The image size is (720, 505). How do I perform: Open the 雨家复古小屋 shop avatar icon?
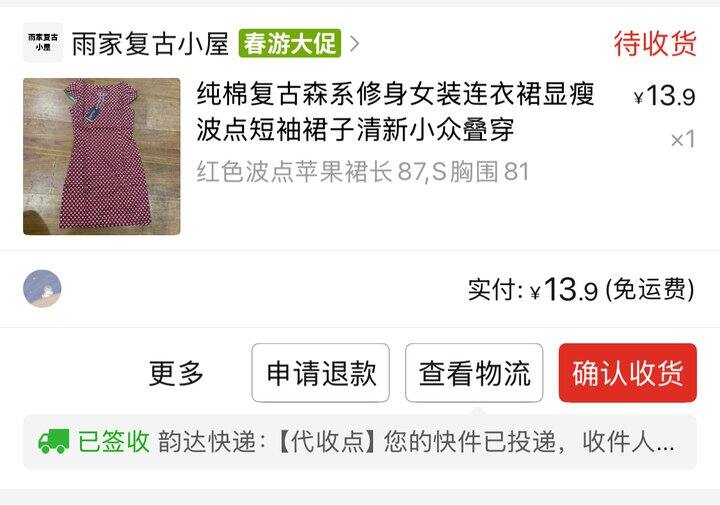[x=43, y=42]
